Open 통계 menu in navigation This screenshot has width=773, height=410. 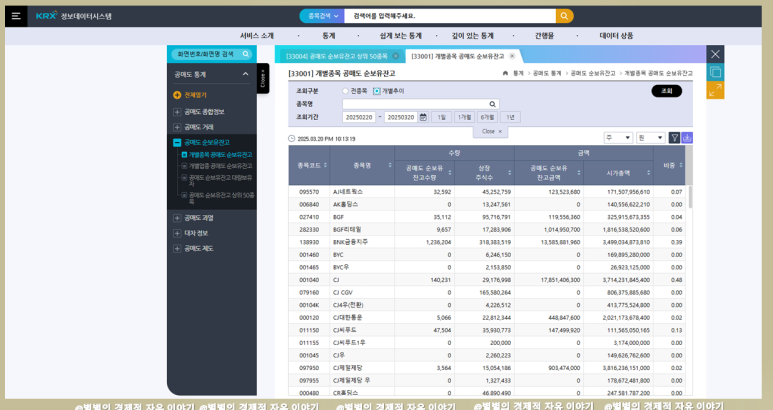329,36
